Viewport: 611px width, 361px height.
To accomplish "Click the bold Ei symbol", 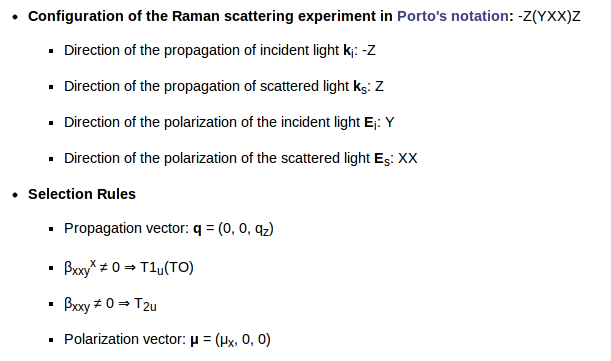I will tap(370, 123).
